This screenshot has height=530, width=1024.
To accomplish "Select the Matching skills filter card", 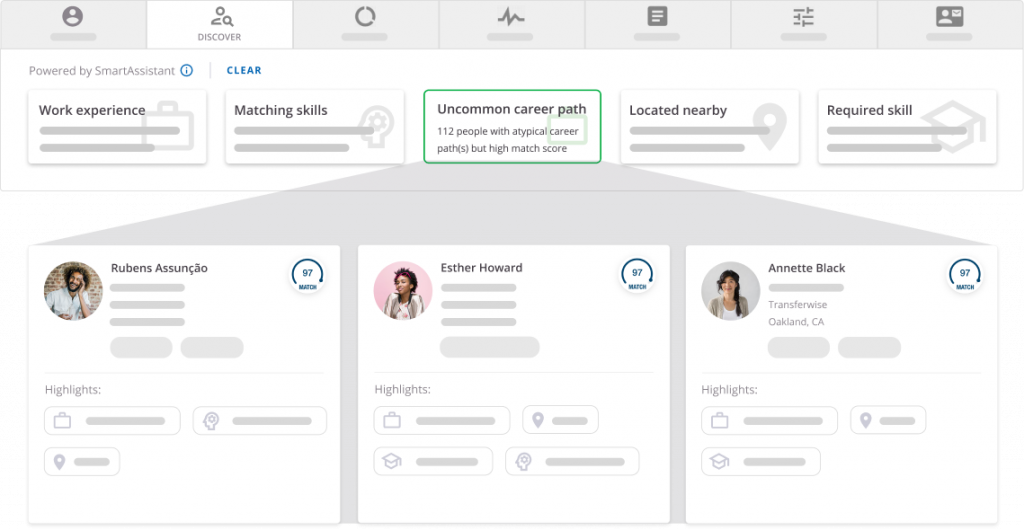I will (x=314, y=127).
